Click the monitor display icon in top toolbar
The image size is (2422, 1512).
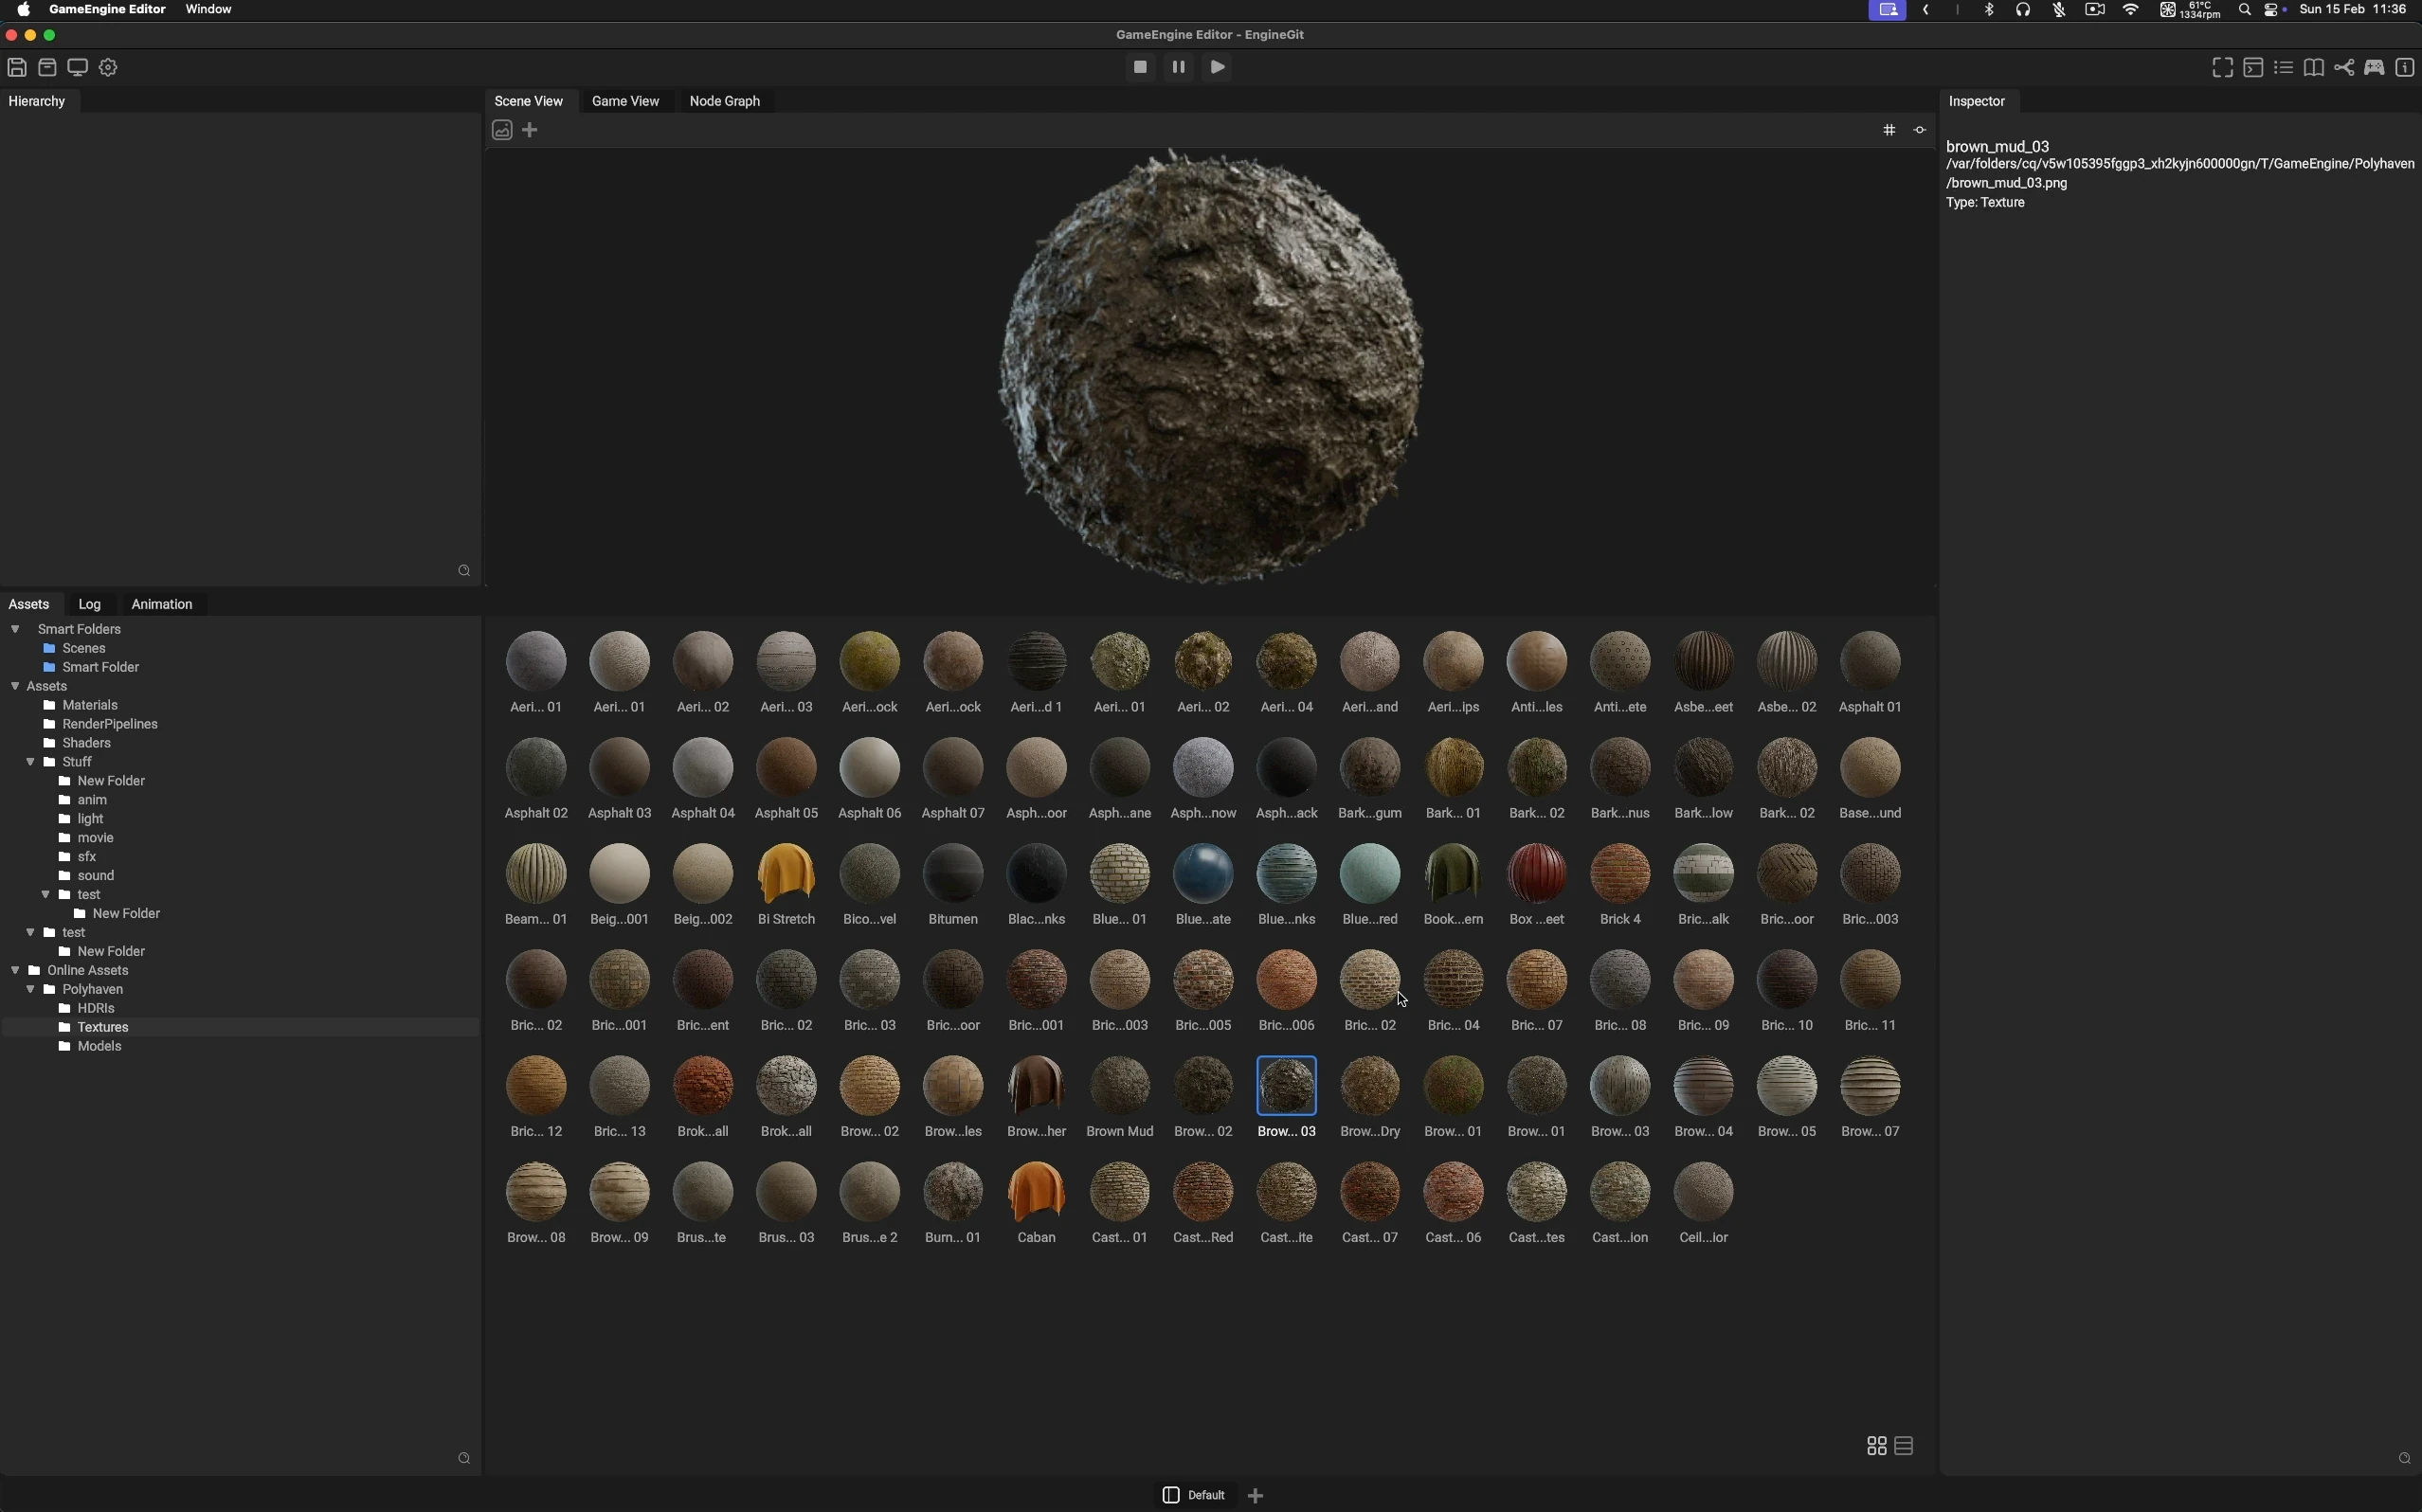pyautogui.click(x=78, y=68)
